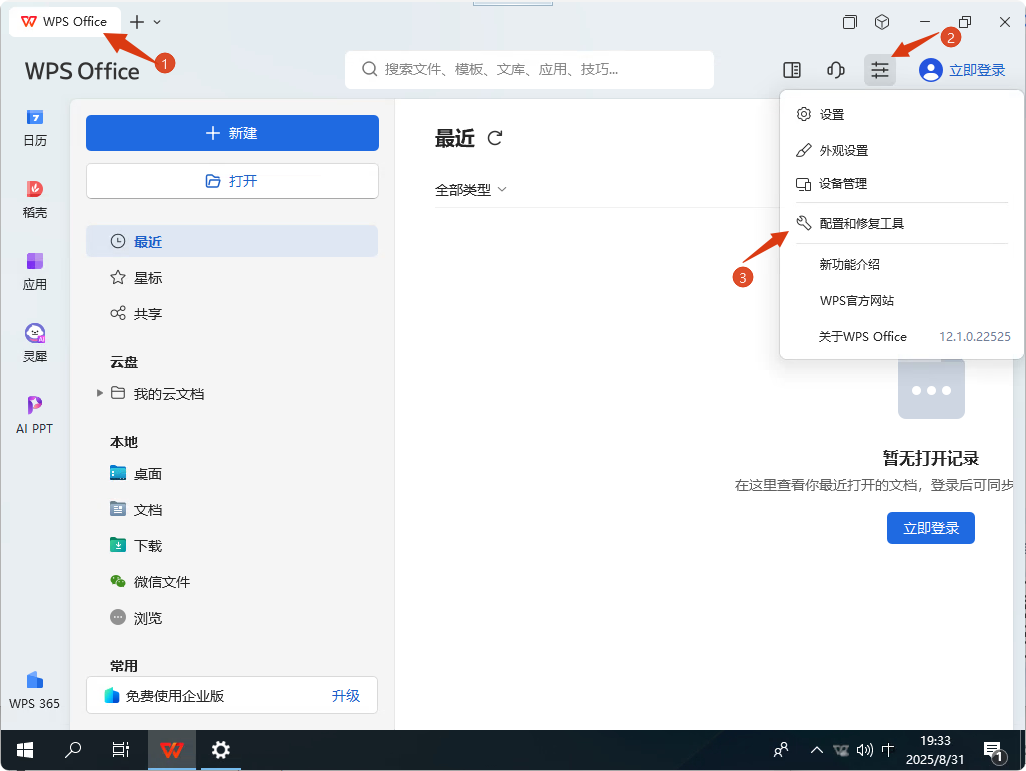Expand the 我的云文档 folder tree
This screenshot has width=1026, height=771.
coord(100,394)
